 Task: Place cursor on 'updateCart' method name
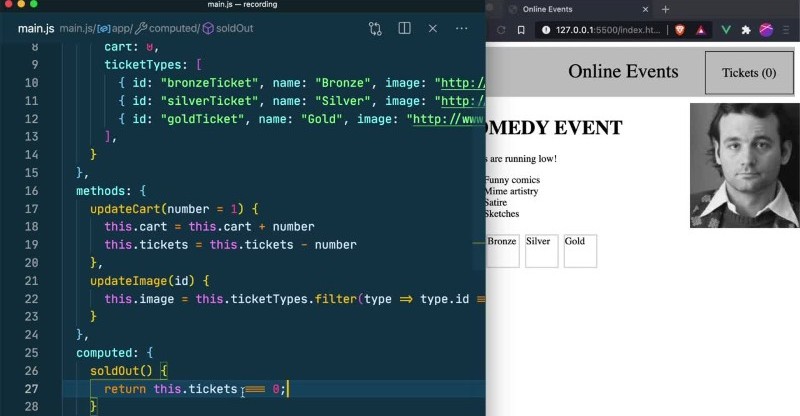point(125,209)
